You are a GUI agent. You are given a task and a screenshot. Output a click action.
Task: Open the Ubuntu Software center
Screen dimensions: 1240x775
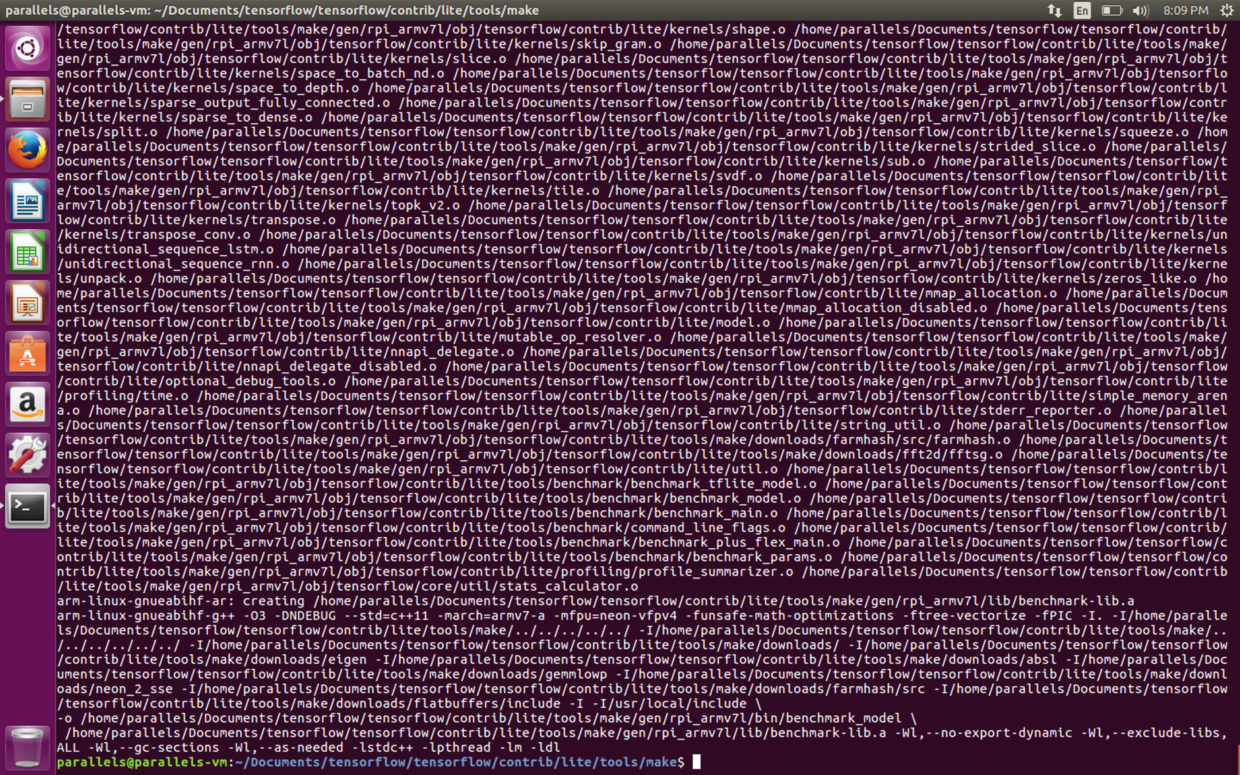pyautogui.click(x=27, y=354)
